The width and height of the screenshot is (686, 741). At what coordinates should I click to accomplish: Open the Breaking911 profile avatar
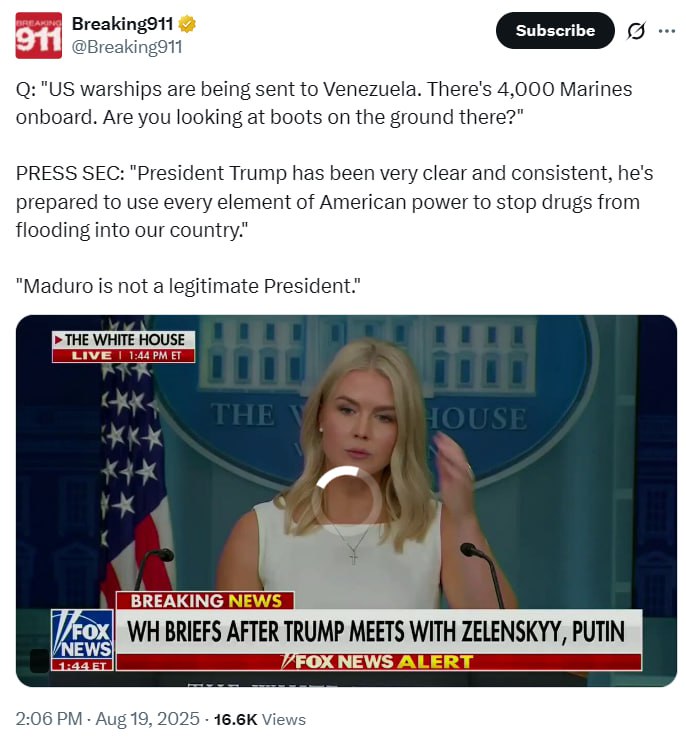(x=38, y=35)
